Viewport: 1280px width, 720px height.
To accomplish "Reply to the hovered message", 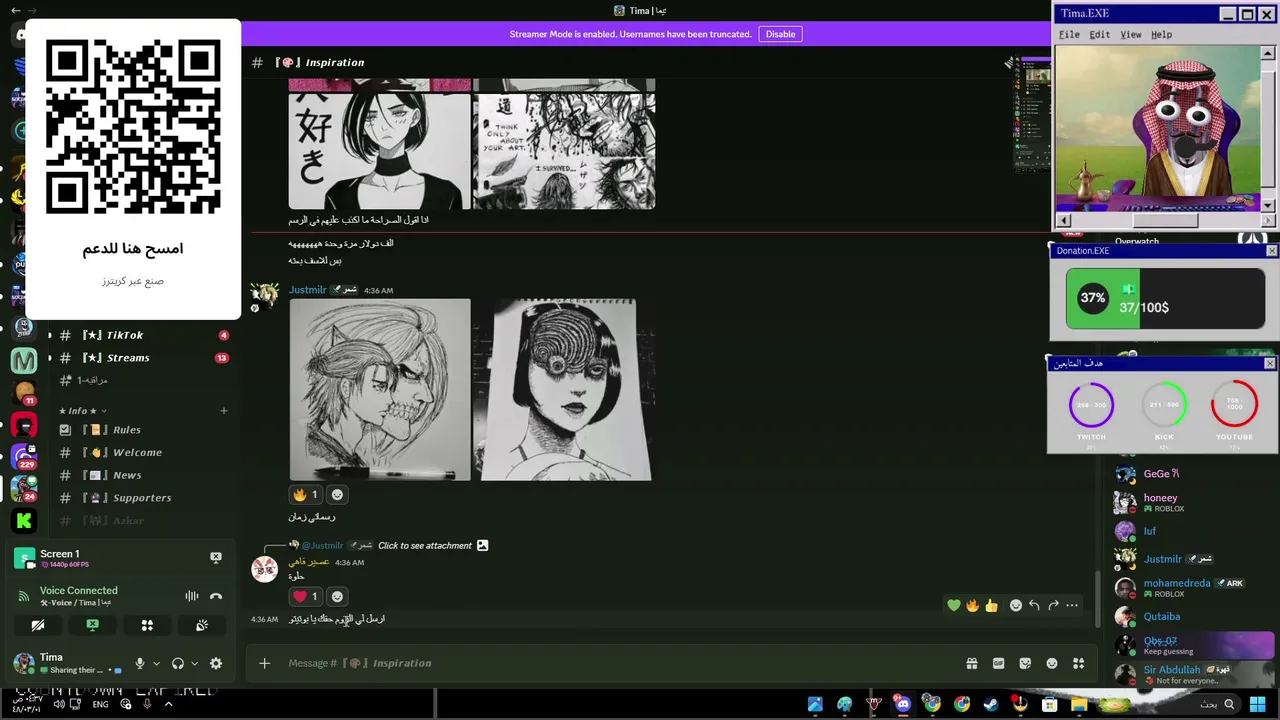I will click(1034, 605).
